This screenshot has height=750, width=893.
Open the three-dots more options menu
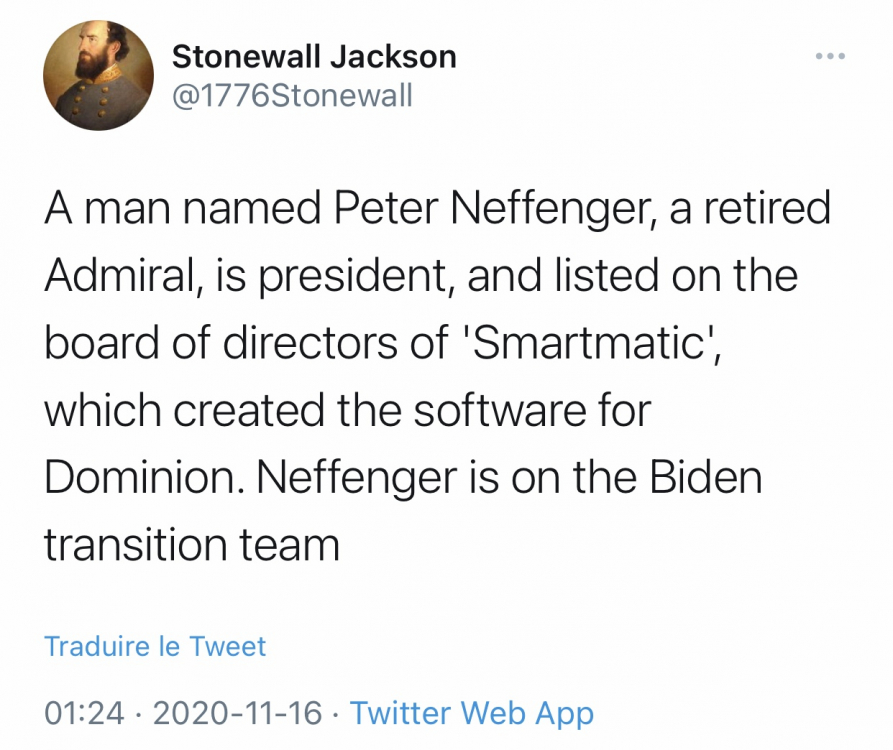click(829, 56)
